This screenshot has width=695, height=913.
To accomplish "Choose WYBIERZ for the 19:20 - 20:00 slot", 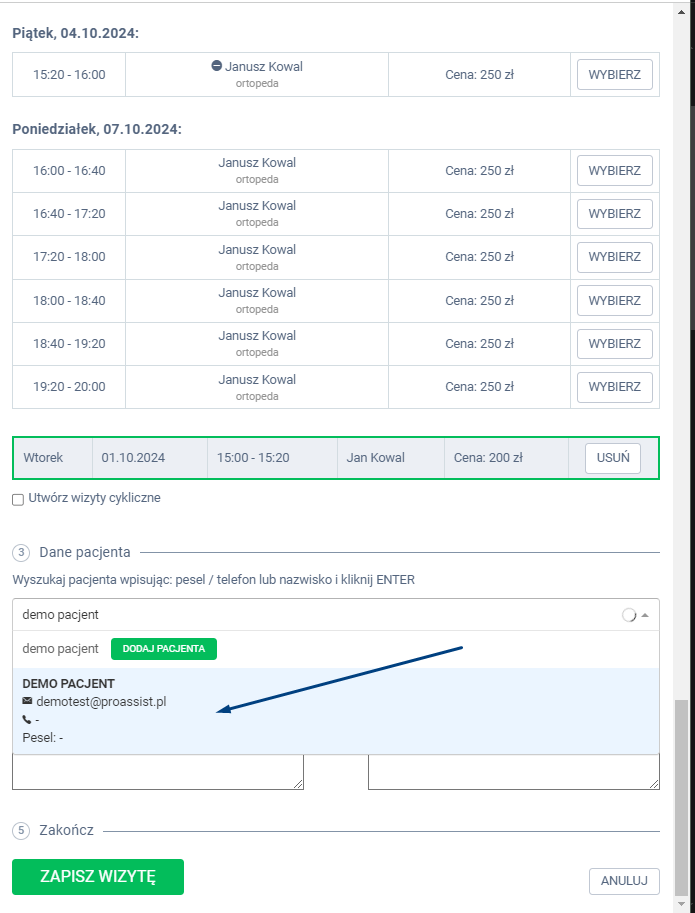I will [614, 387].
